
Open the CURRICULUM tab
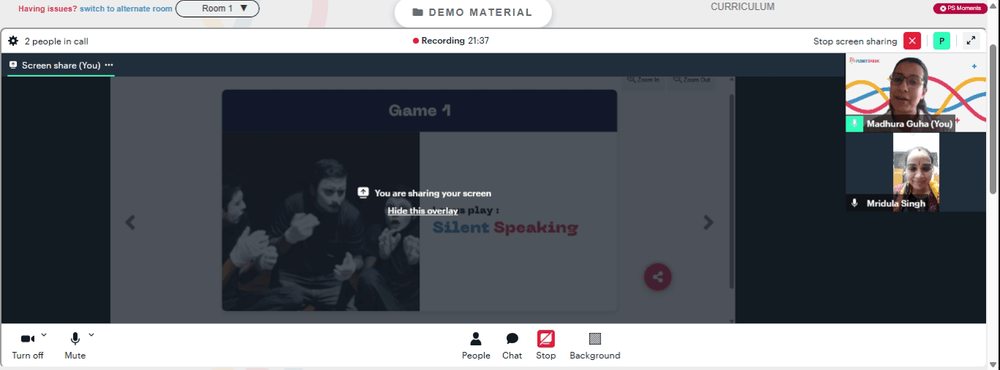click(742, 7)
